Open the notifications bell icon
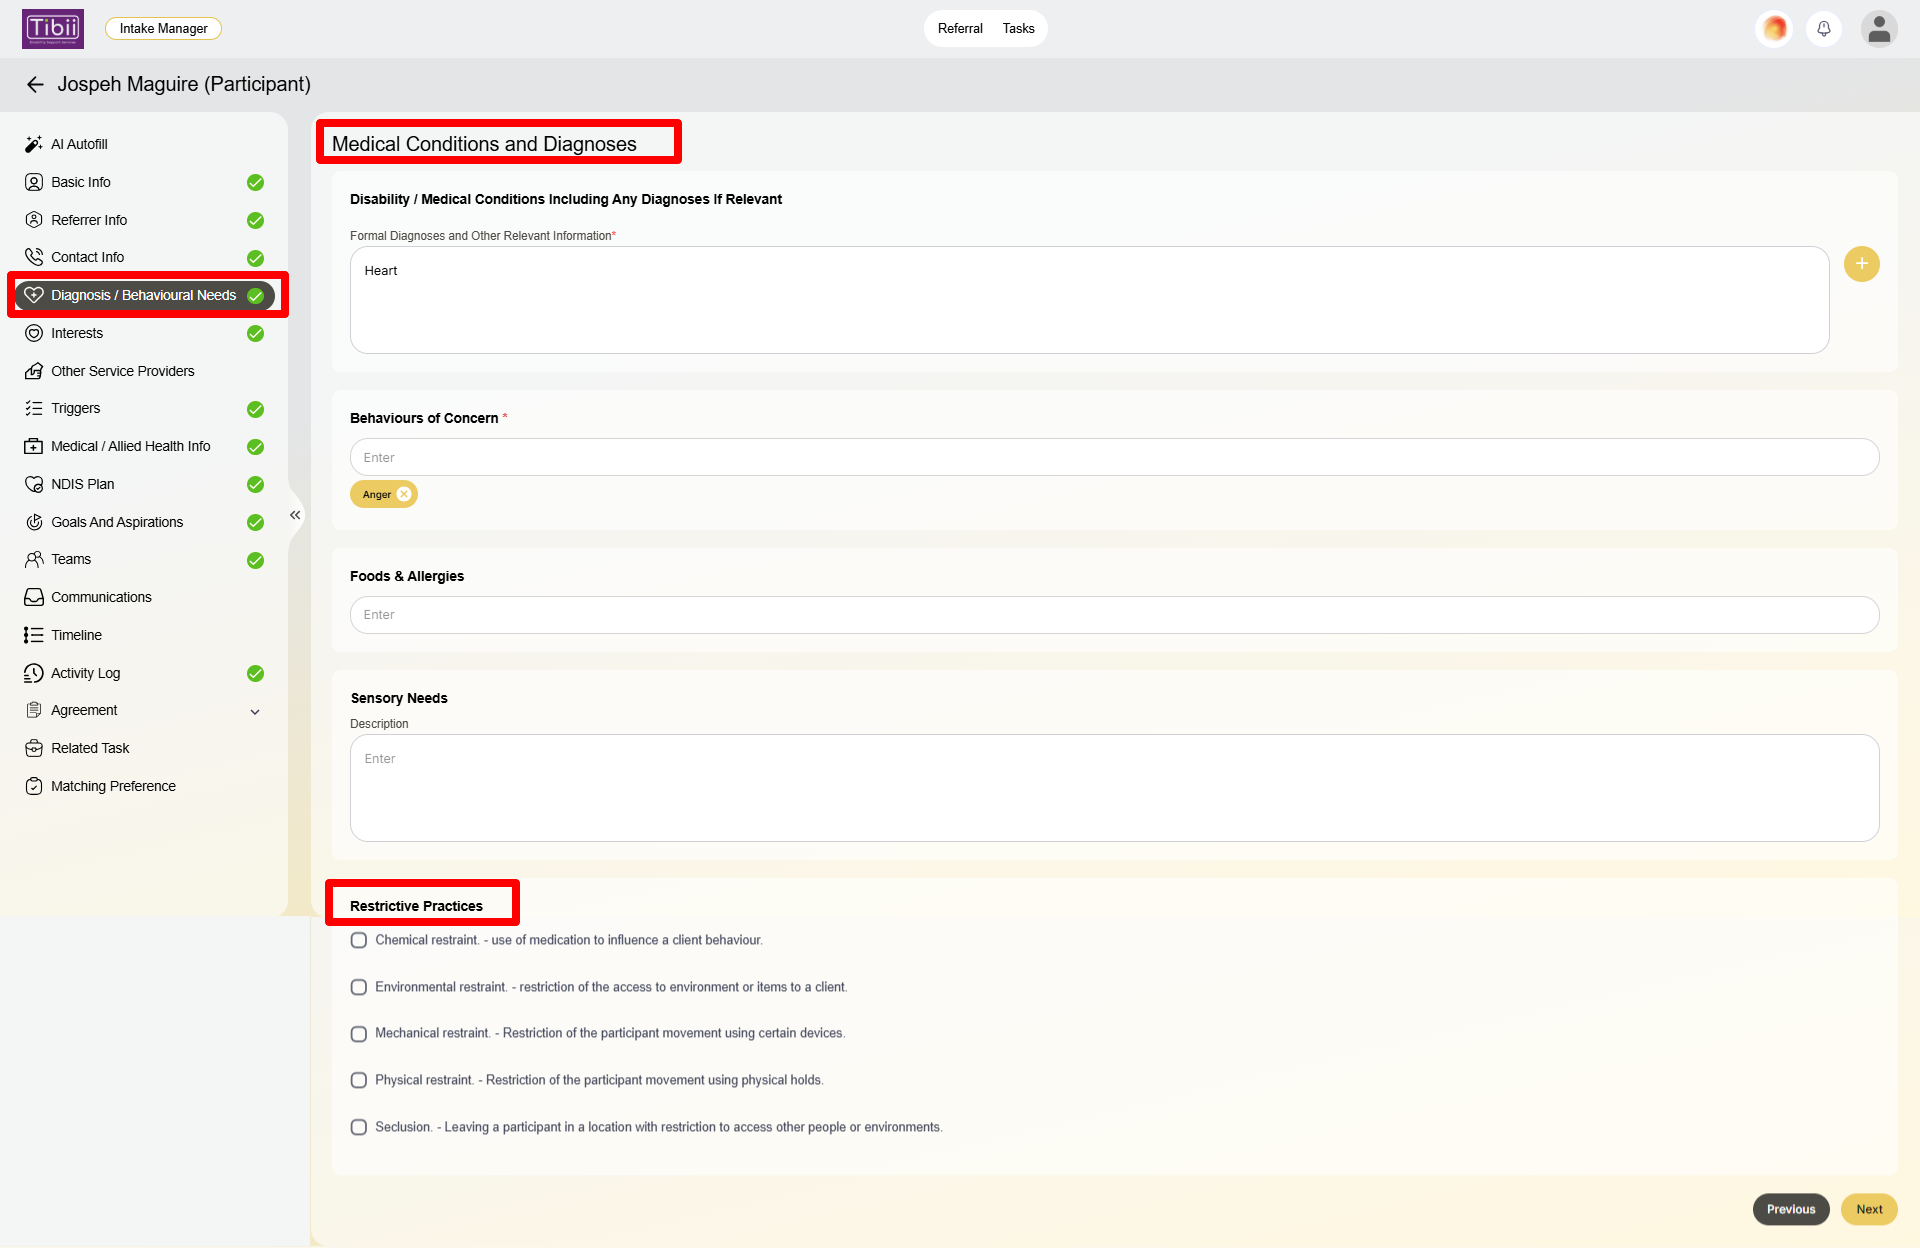Image resolution: width=1920 pixels, height=1248 pixels. point(1824,29)
